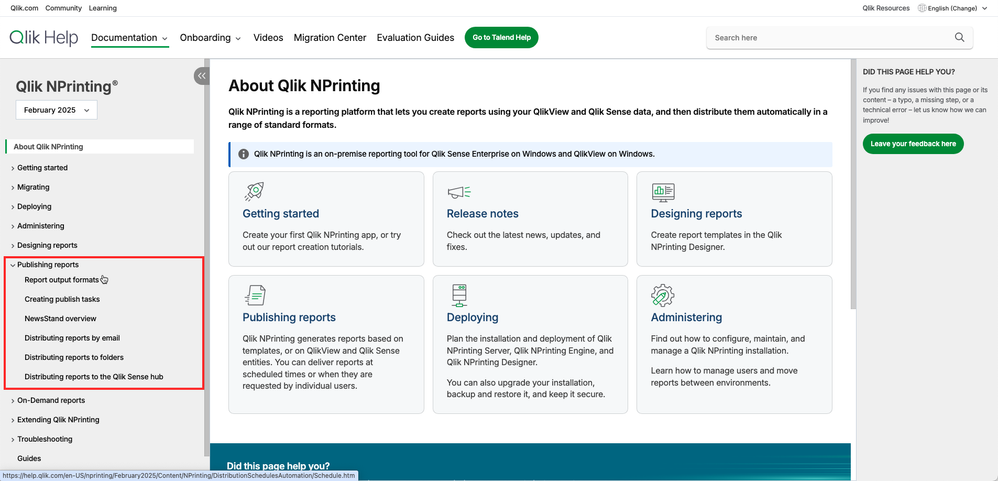Viewport: 998px width, 481px height.
Task: Open the February 2025 version dropdown
Action: click(57, 110)
